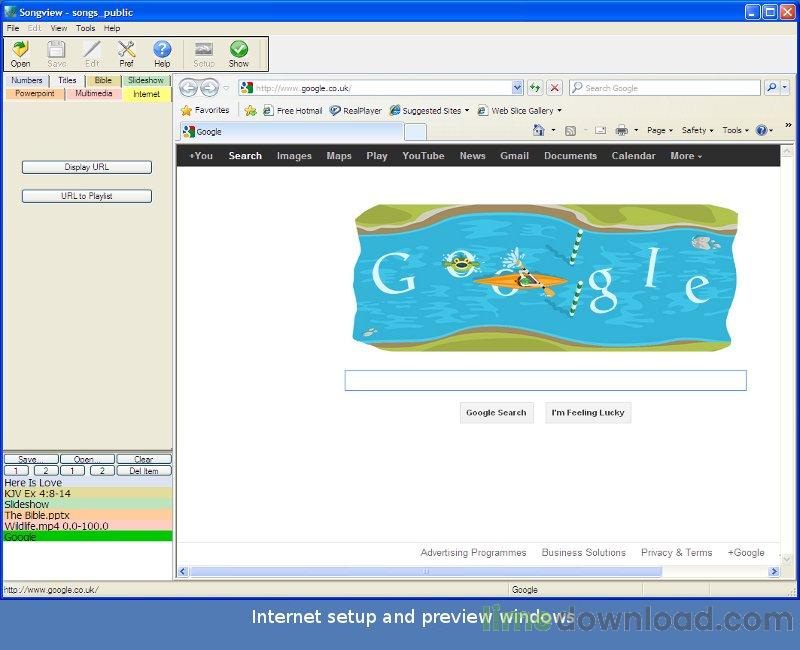Open the Safety menu dropdown
Image resolution: width=800 pixels, height=650 pixels.
click(697, 130)
